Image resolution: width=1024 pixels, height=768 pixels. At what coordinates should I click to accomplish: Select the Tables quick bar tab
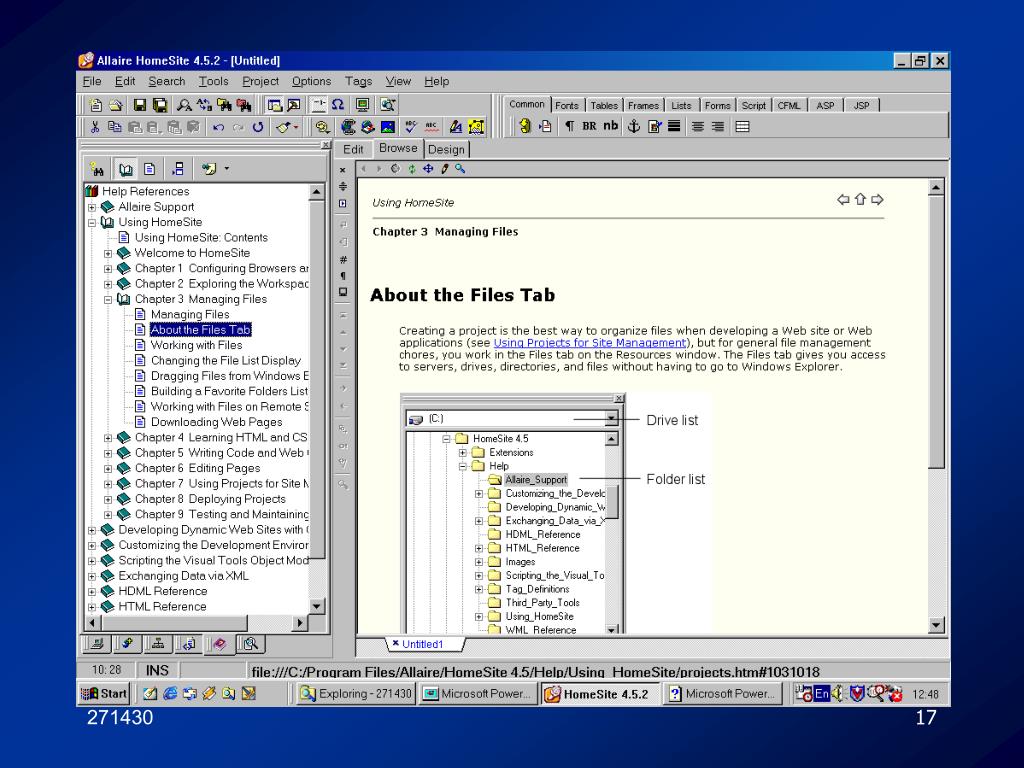point(603,105)
